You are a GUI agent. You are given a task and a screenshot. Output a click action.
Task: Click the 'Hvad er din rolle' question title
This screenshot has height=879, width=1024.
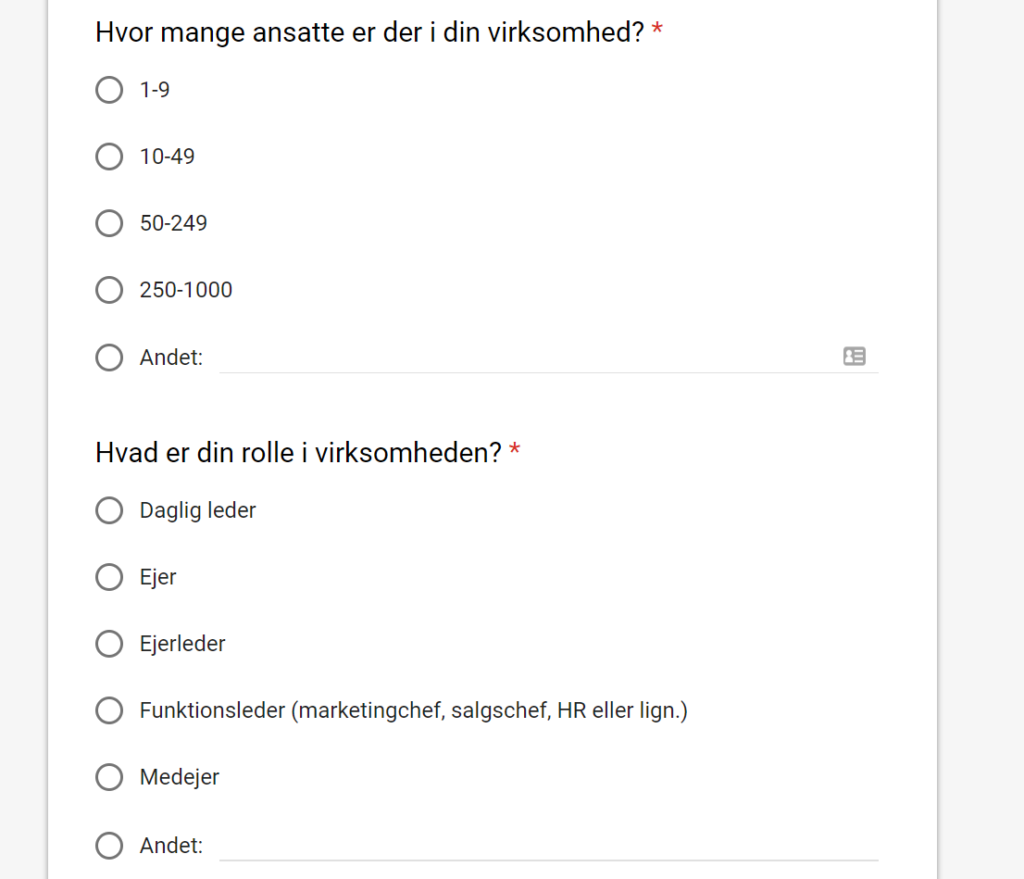point(298,453)
